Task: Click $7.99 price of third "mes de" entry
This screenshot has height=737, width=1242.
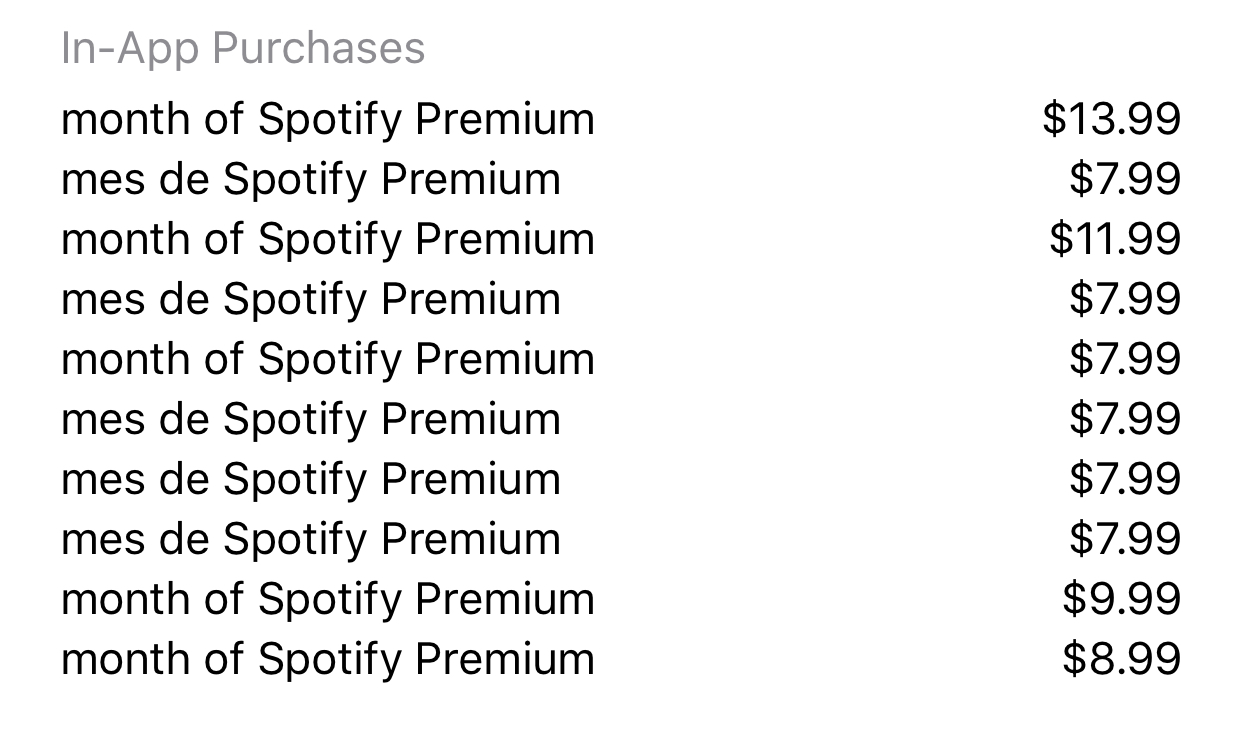Action: coord(1125,419)
